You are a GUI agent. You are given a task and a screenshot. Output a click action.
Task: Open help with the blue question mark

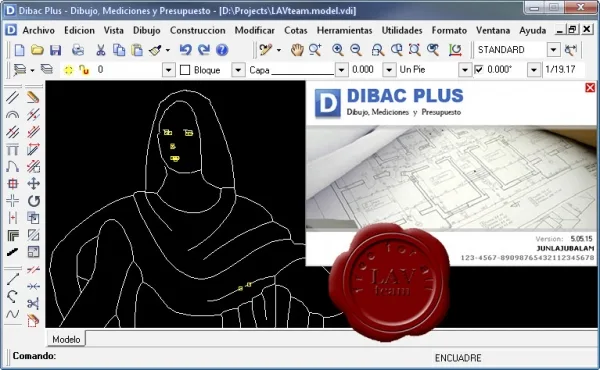(222, 50)
